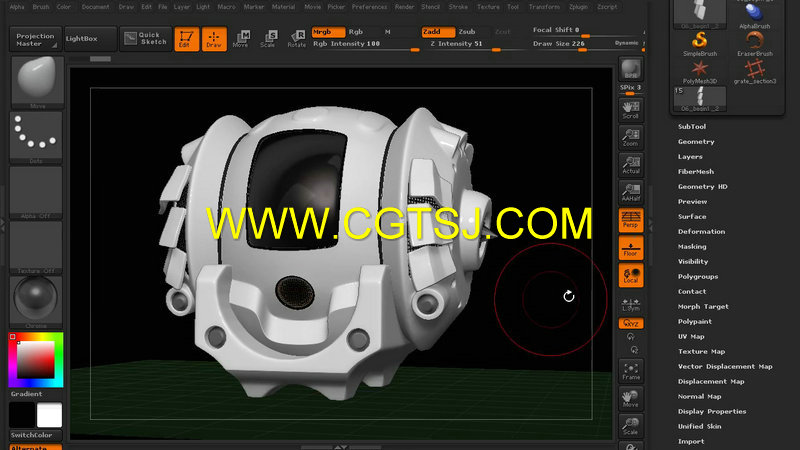Toggle XYZ rotation mode
This screenshot has width=800, height=450.
pos(631,323)
